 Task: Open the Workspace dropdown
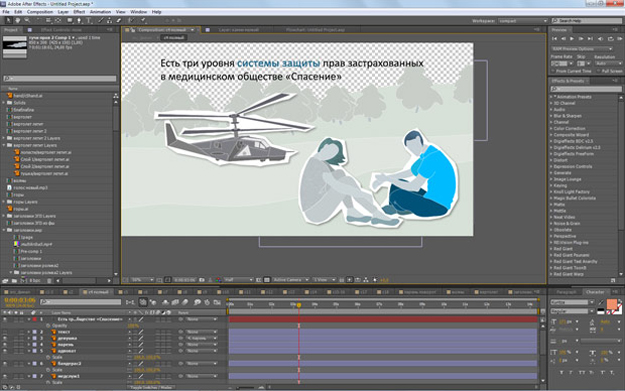(523, 21)
